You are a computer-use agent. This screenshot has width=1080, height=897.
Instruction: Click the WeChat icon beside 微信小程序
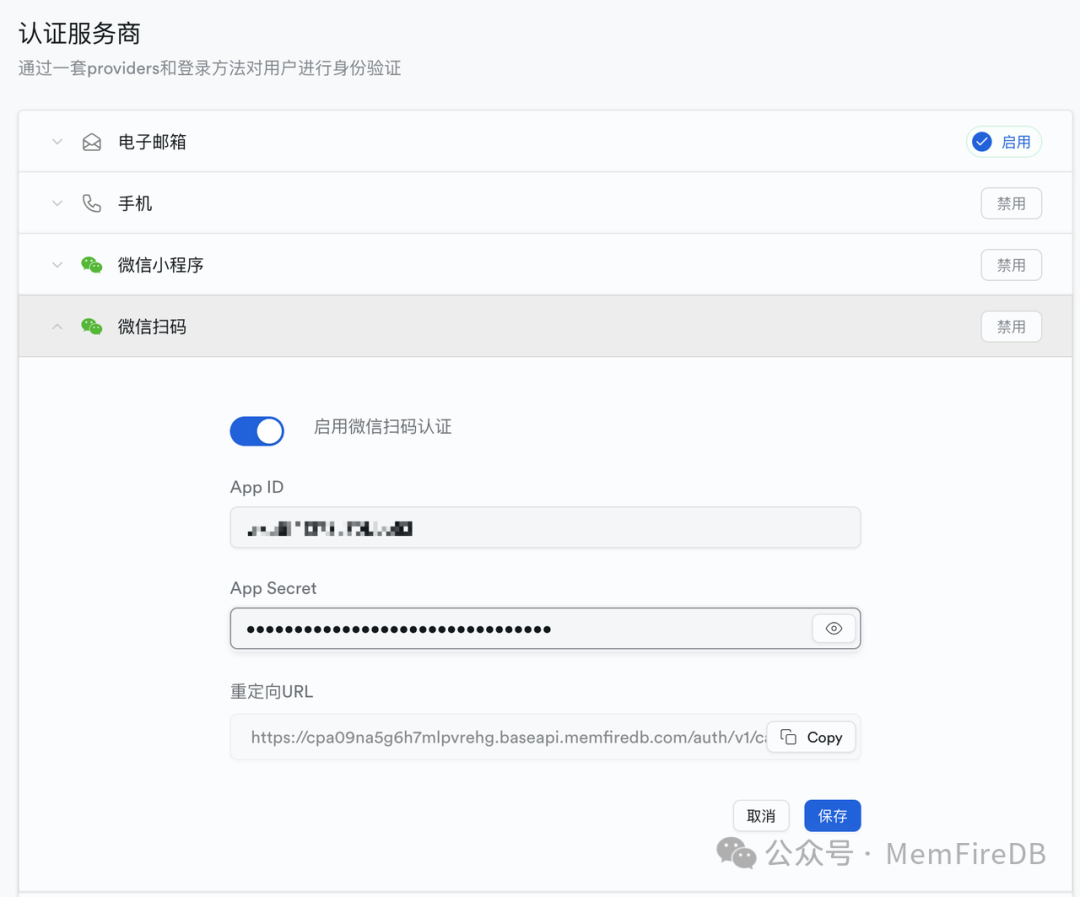92,265
